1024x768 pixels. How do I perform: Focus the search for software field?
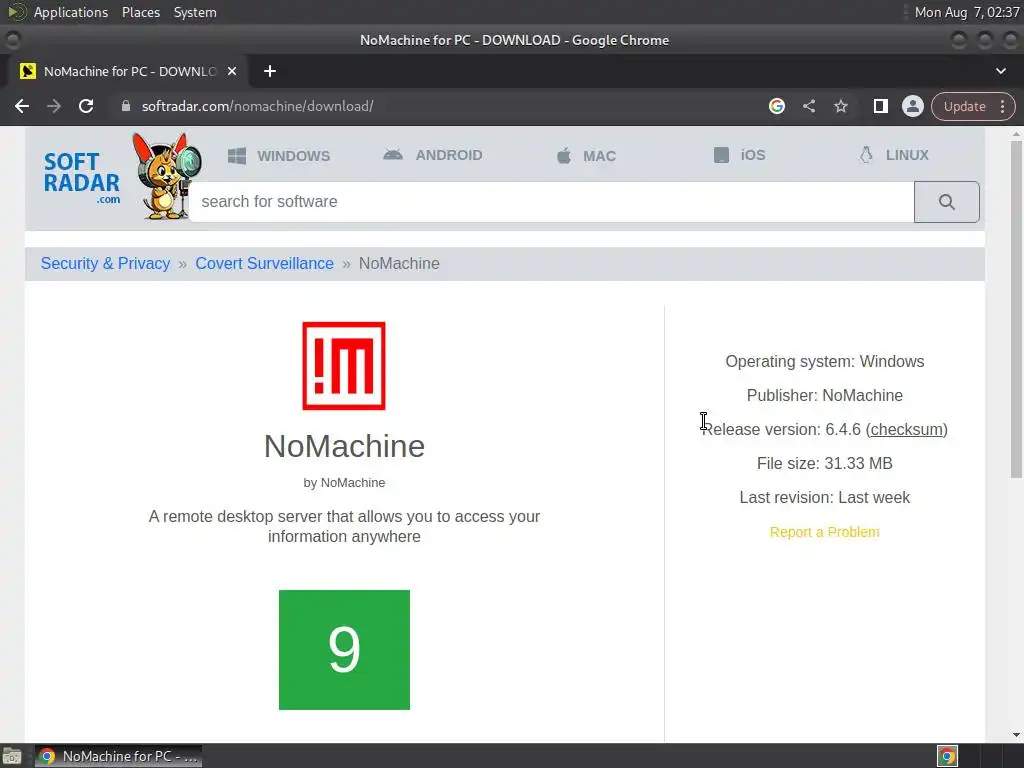tap(552, 202)
